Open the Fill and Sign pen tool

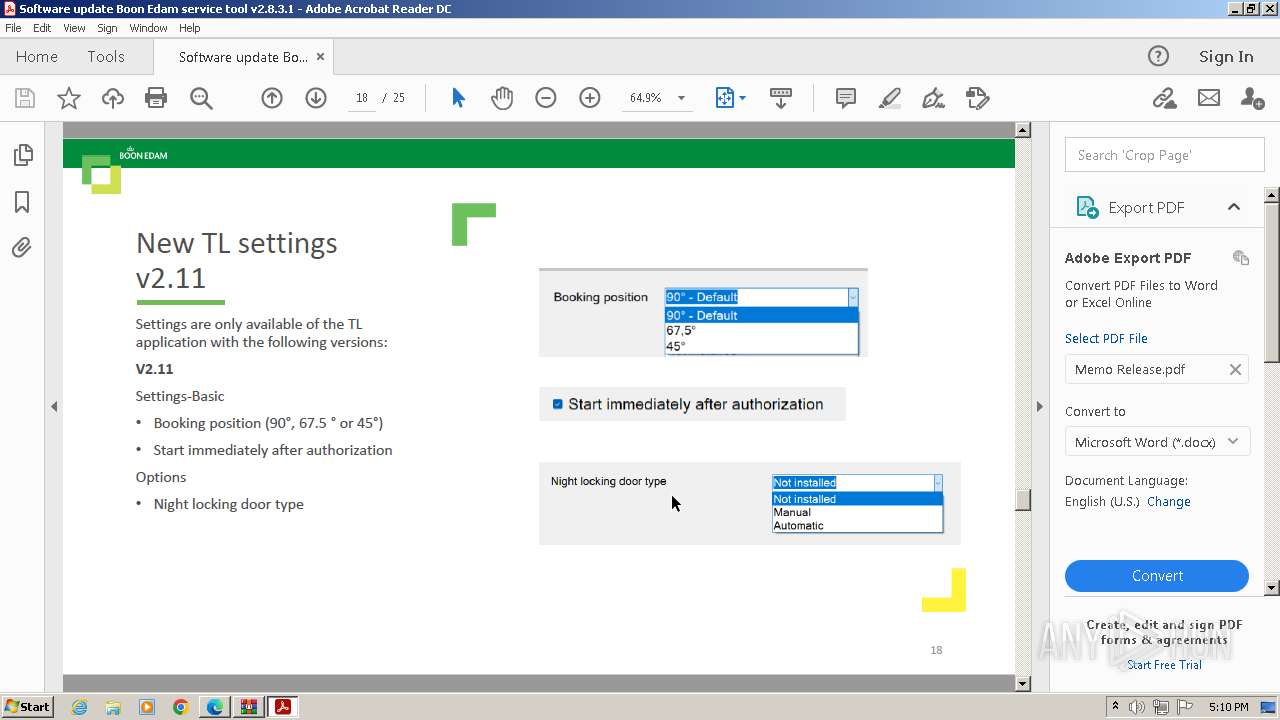(x=933, y=98)
